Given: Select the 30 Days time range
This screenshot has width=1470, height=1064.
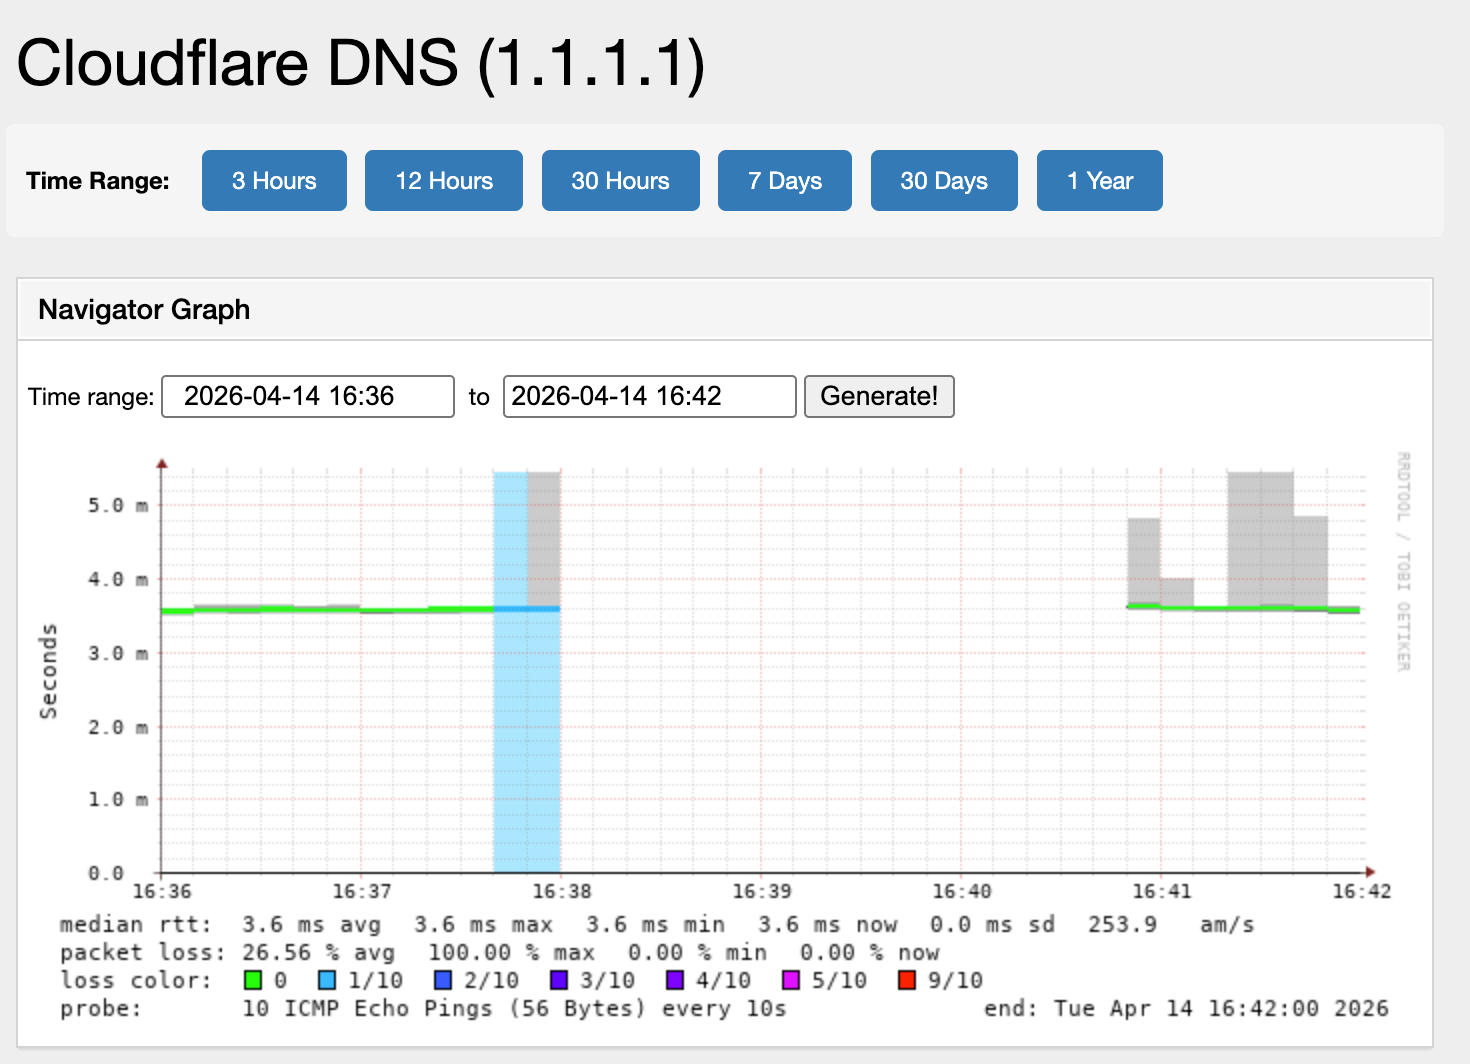Looking at the screenshot, I should click(x=944, y=180).
